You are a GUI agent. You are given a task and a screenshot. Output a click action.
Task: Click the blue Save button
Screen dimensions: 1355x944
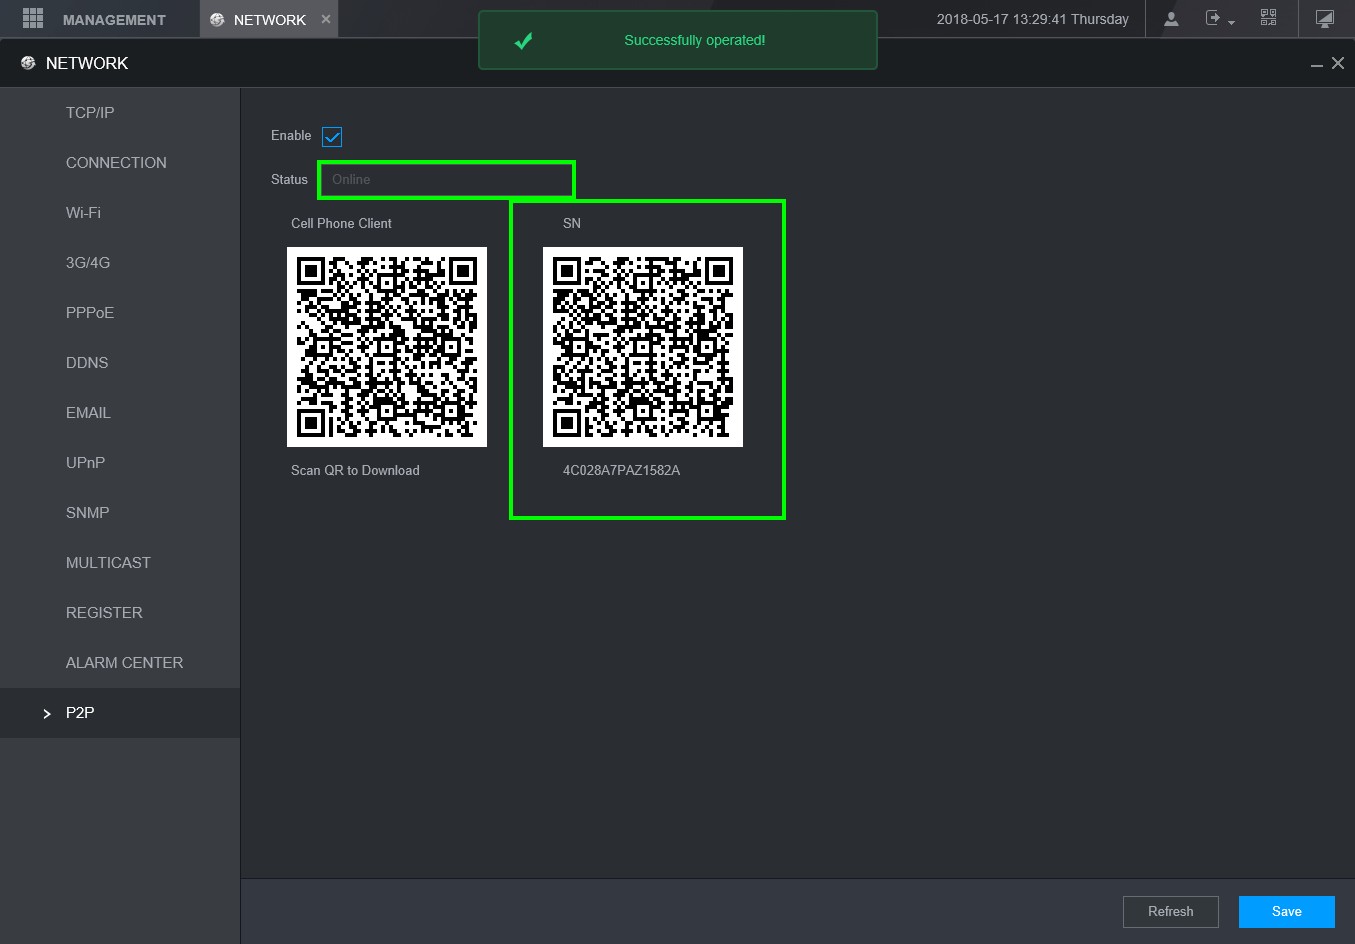point(1286,911)
